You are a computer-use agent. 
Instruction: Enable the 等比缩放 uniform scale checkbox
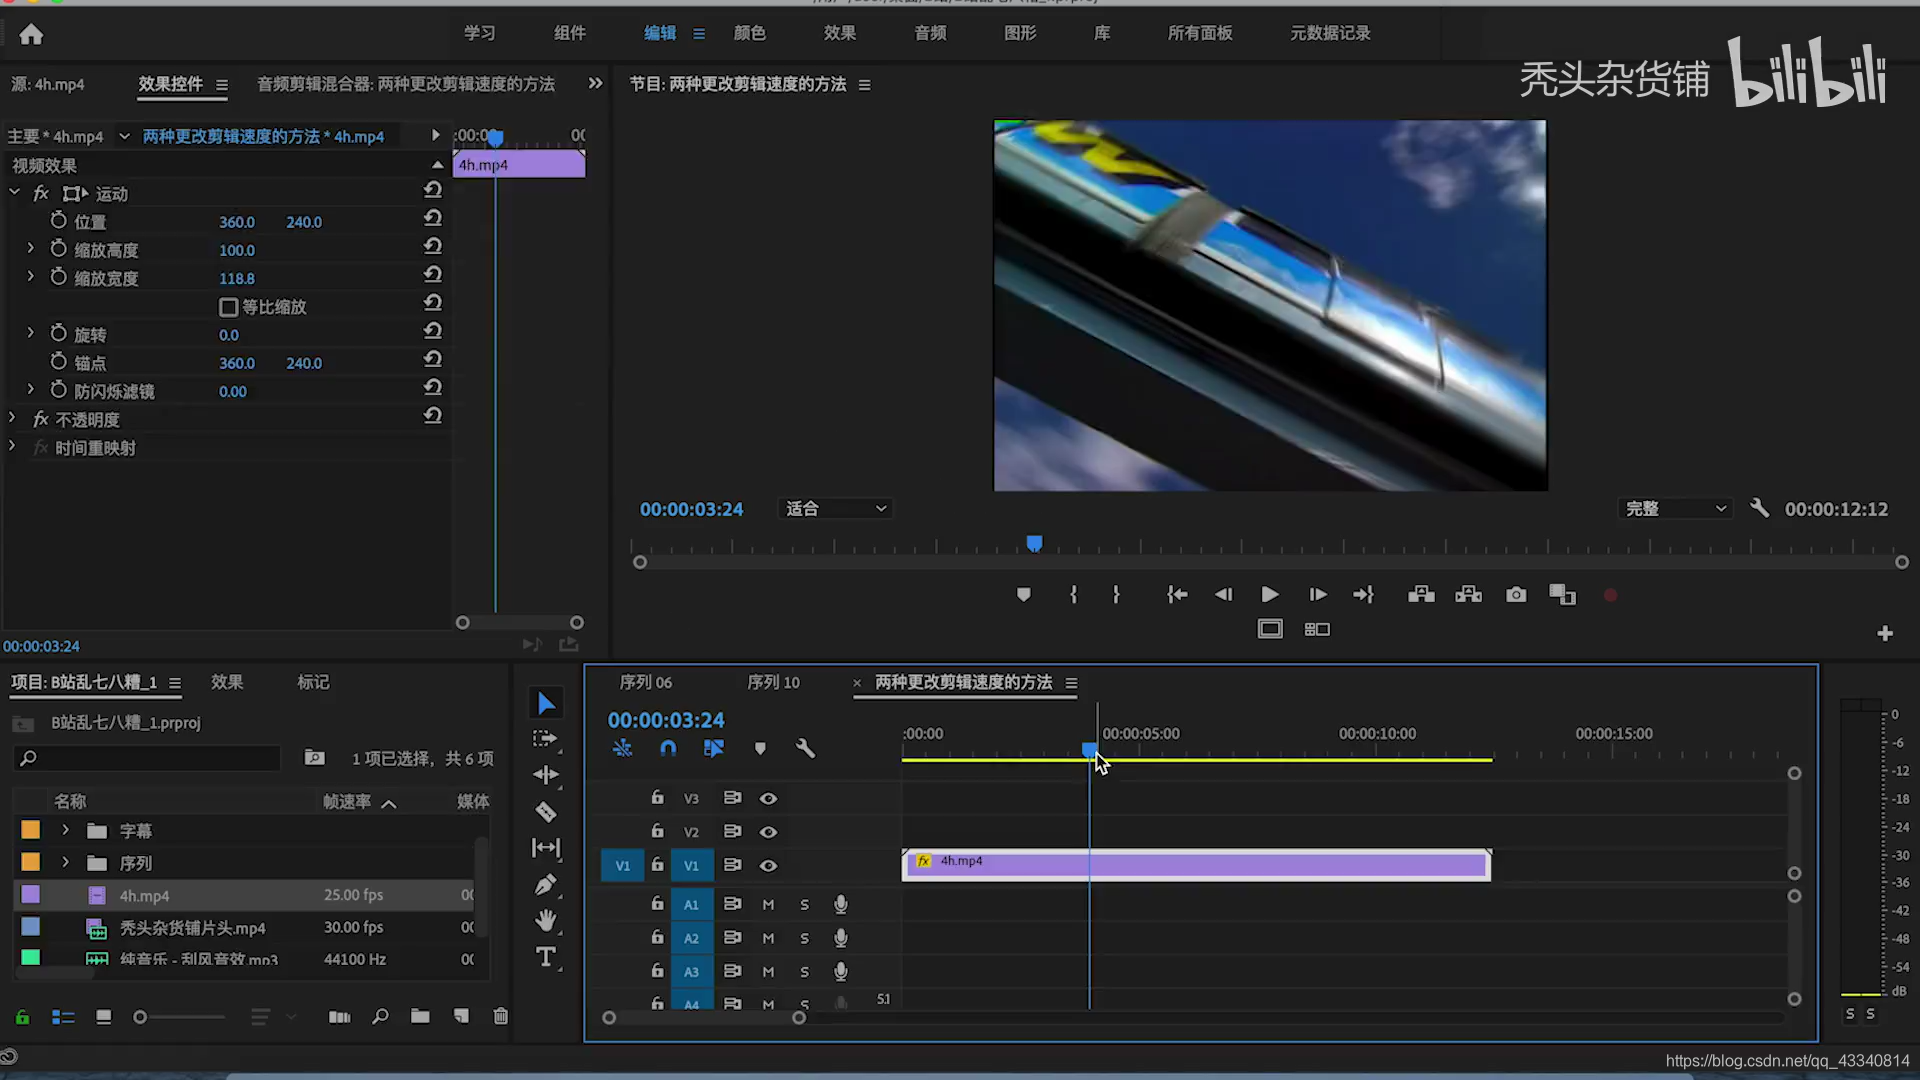(x=228, y=307)
